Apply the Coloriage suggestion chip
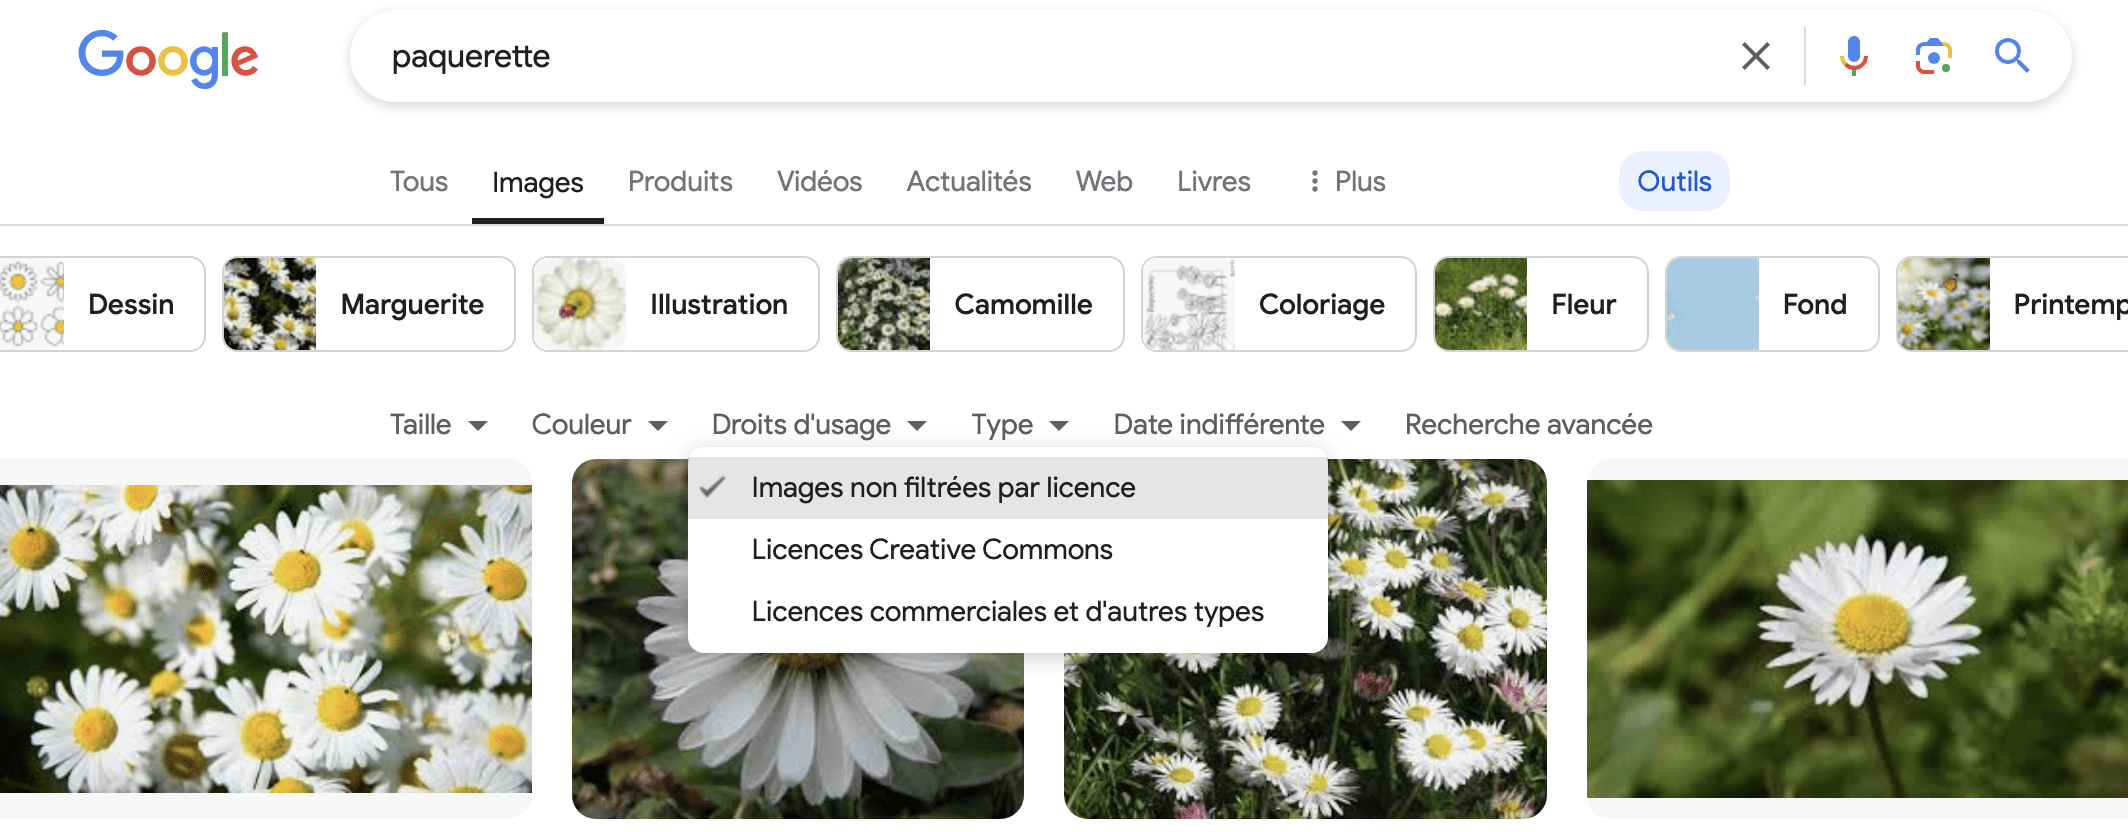The width and height of the screenshot is (2128, 832). [1278, 304]
